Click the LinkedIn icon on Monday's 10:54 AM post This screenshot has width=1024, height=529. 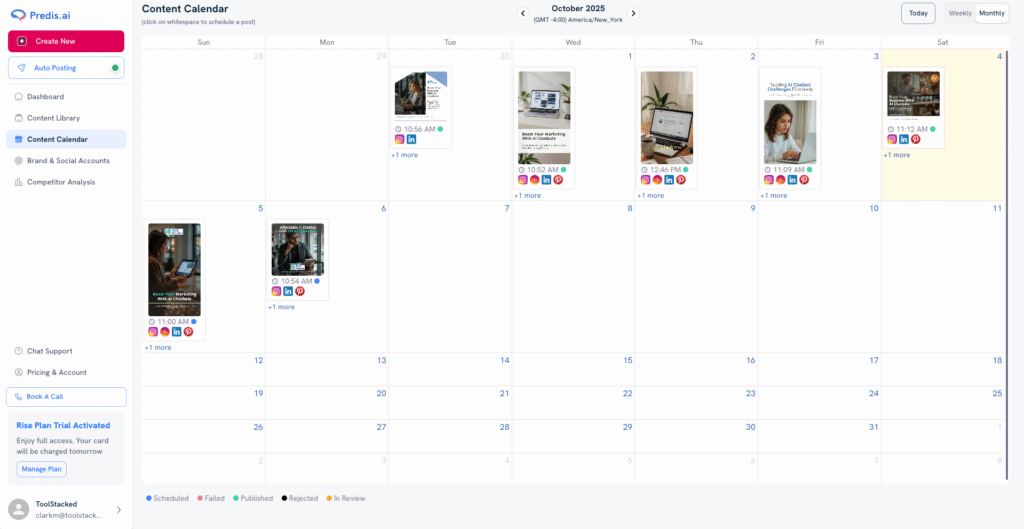pyautogui.click(x=288, y=291)
